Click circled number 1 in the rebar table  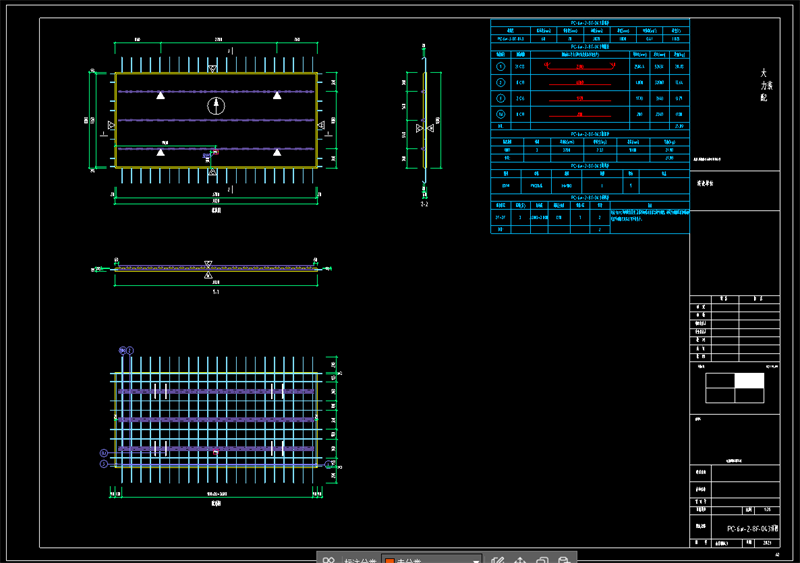click(x=501, y=66)
